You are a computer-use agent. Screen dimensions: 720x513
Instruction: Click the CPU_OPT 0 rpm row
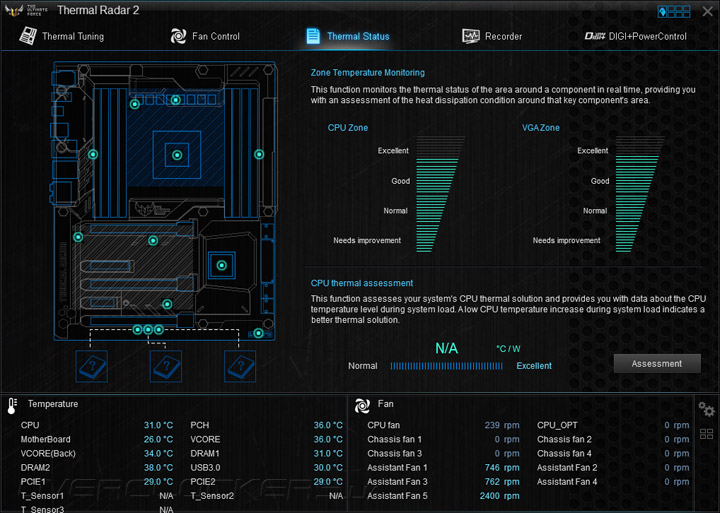[613, 425]
